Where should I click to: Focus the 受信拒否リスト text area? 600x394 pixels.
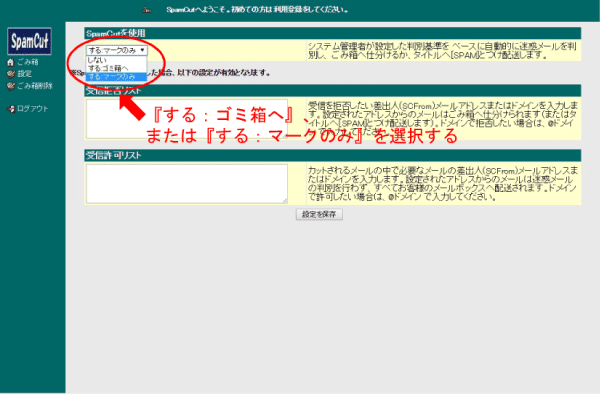(187, 119)
